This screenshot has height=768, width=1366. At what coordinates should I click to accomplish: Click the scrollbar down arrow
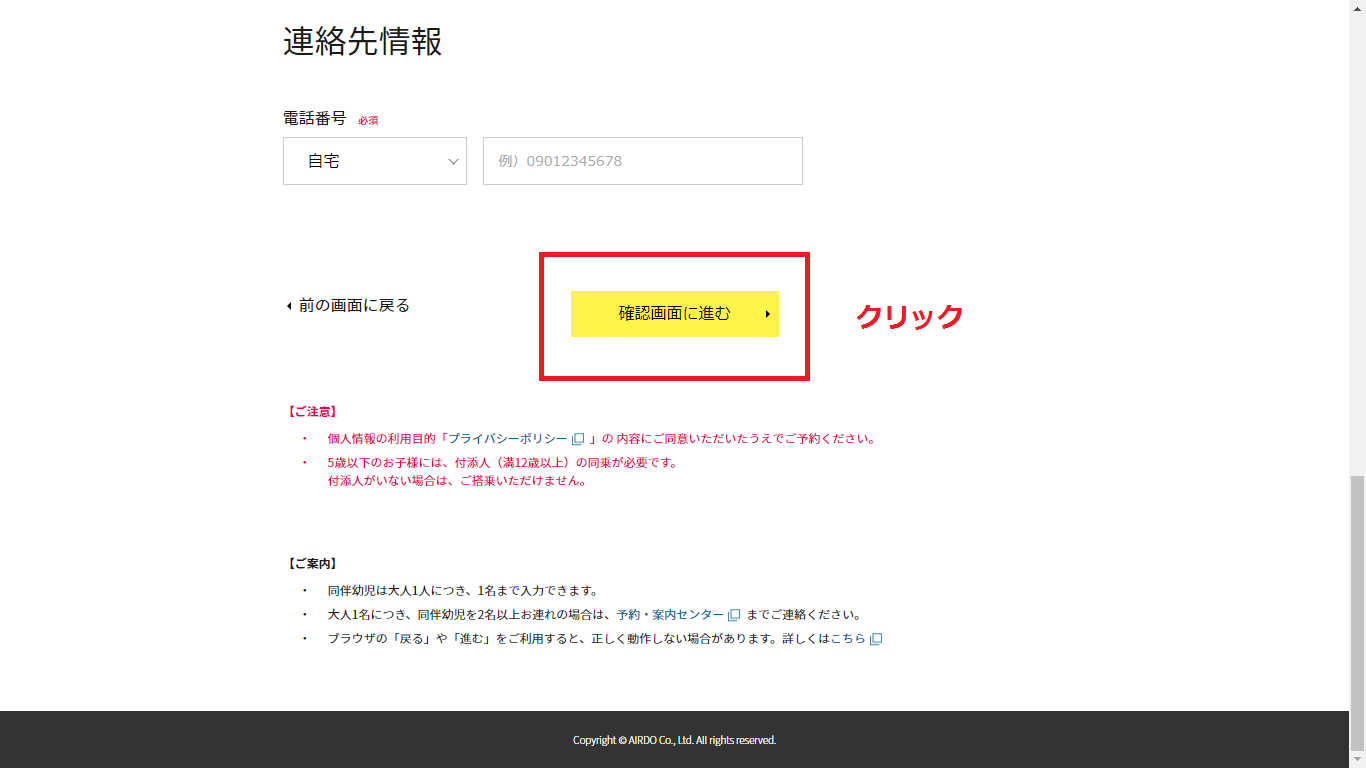click(x=1357, y=760)
